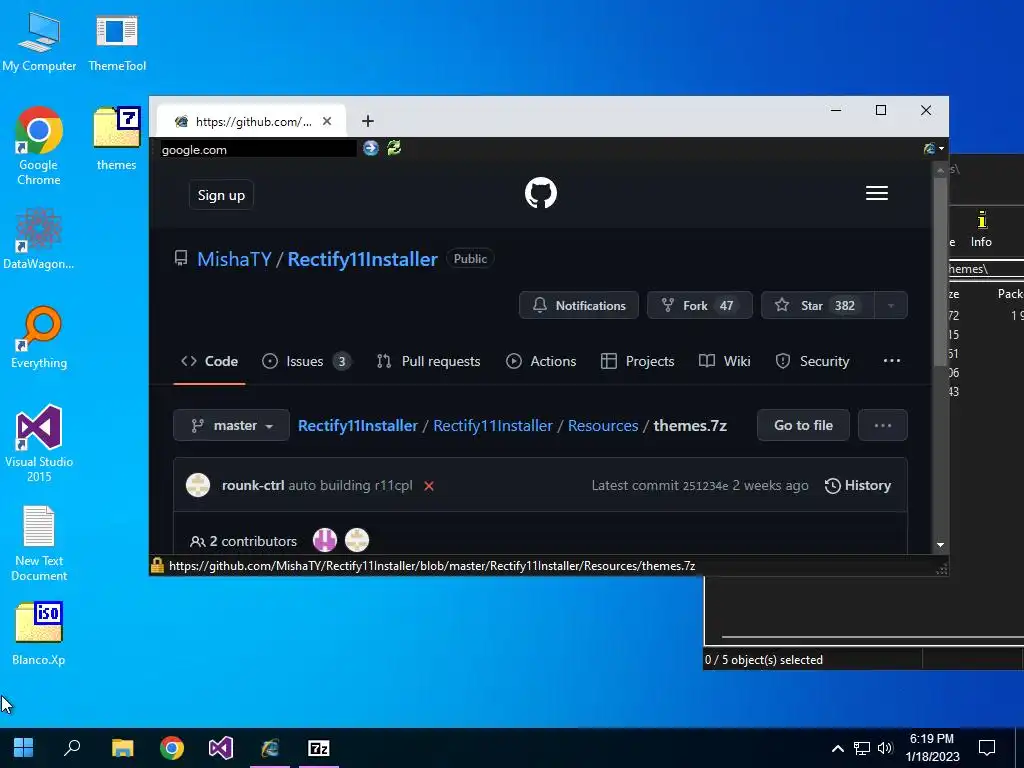Click the volume speaker tray icon
The image size is (1024, 768).
[x=885, y=748]
